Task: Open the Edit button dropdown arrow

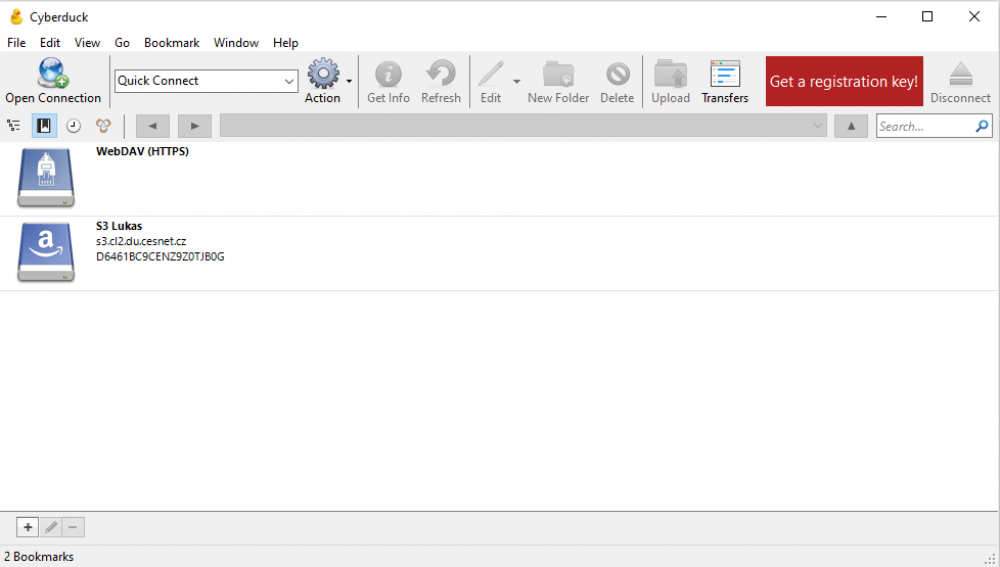Action: point(517,82)
